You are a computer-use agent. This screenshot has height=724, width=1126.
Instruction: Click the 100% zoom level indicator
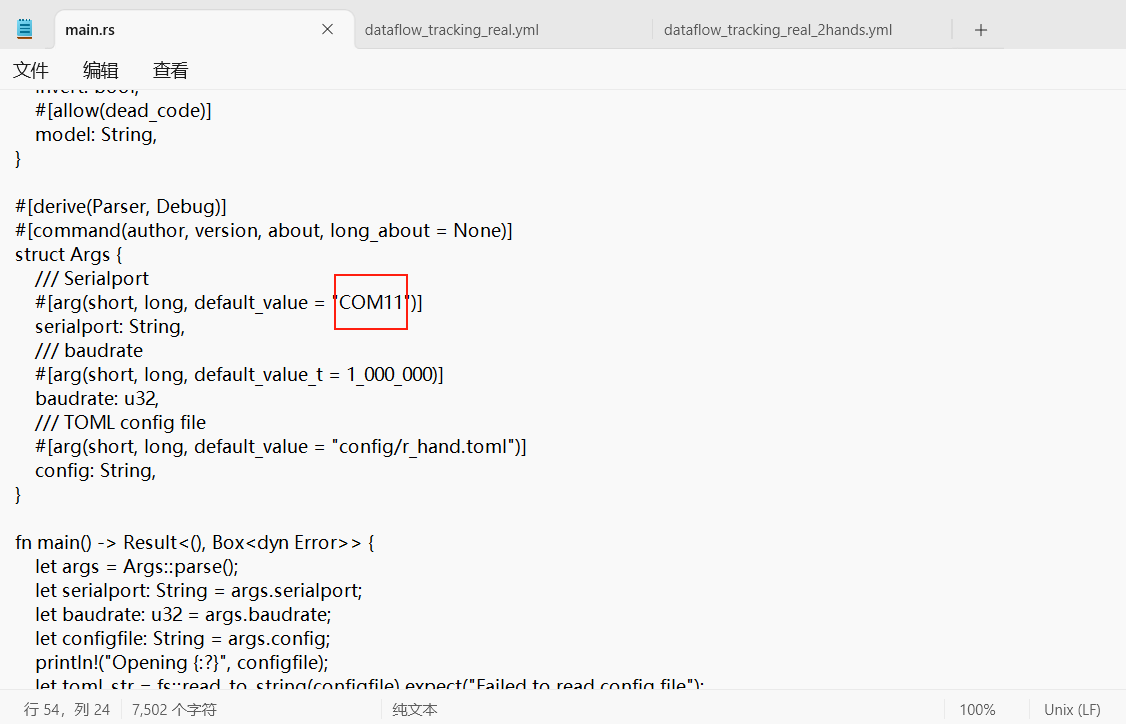tap(977, 710)
